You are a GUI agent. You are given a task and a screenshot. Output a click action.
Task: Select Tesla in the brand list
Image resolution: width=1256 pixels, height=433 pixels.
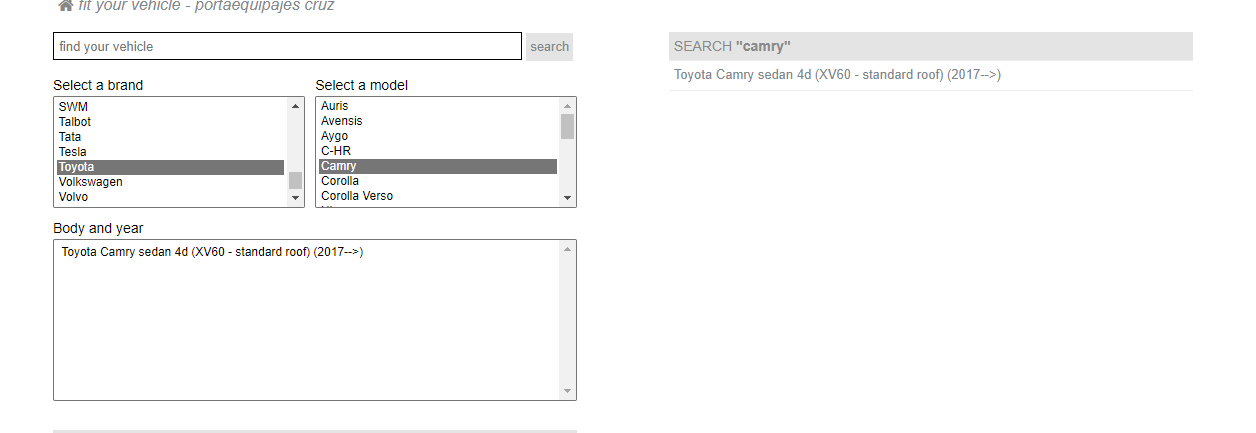(x=170, y=152)
